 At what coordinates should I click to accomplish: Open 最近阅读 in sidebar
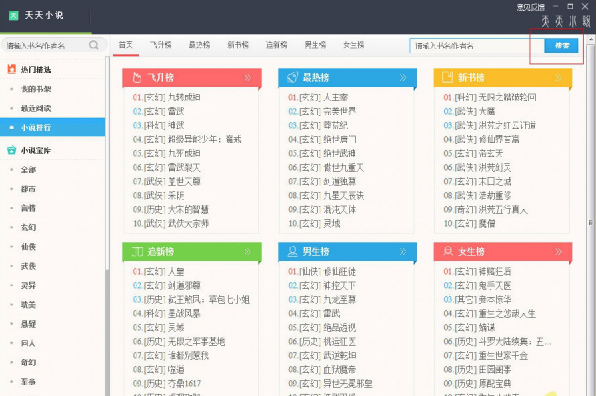coord(36,108)
